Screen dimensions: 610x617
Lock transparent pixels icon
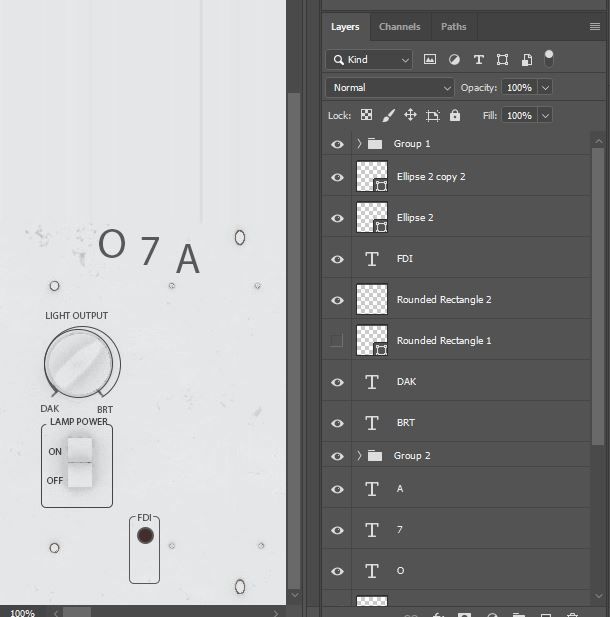(366, 115)
